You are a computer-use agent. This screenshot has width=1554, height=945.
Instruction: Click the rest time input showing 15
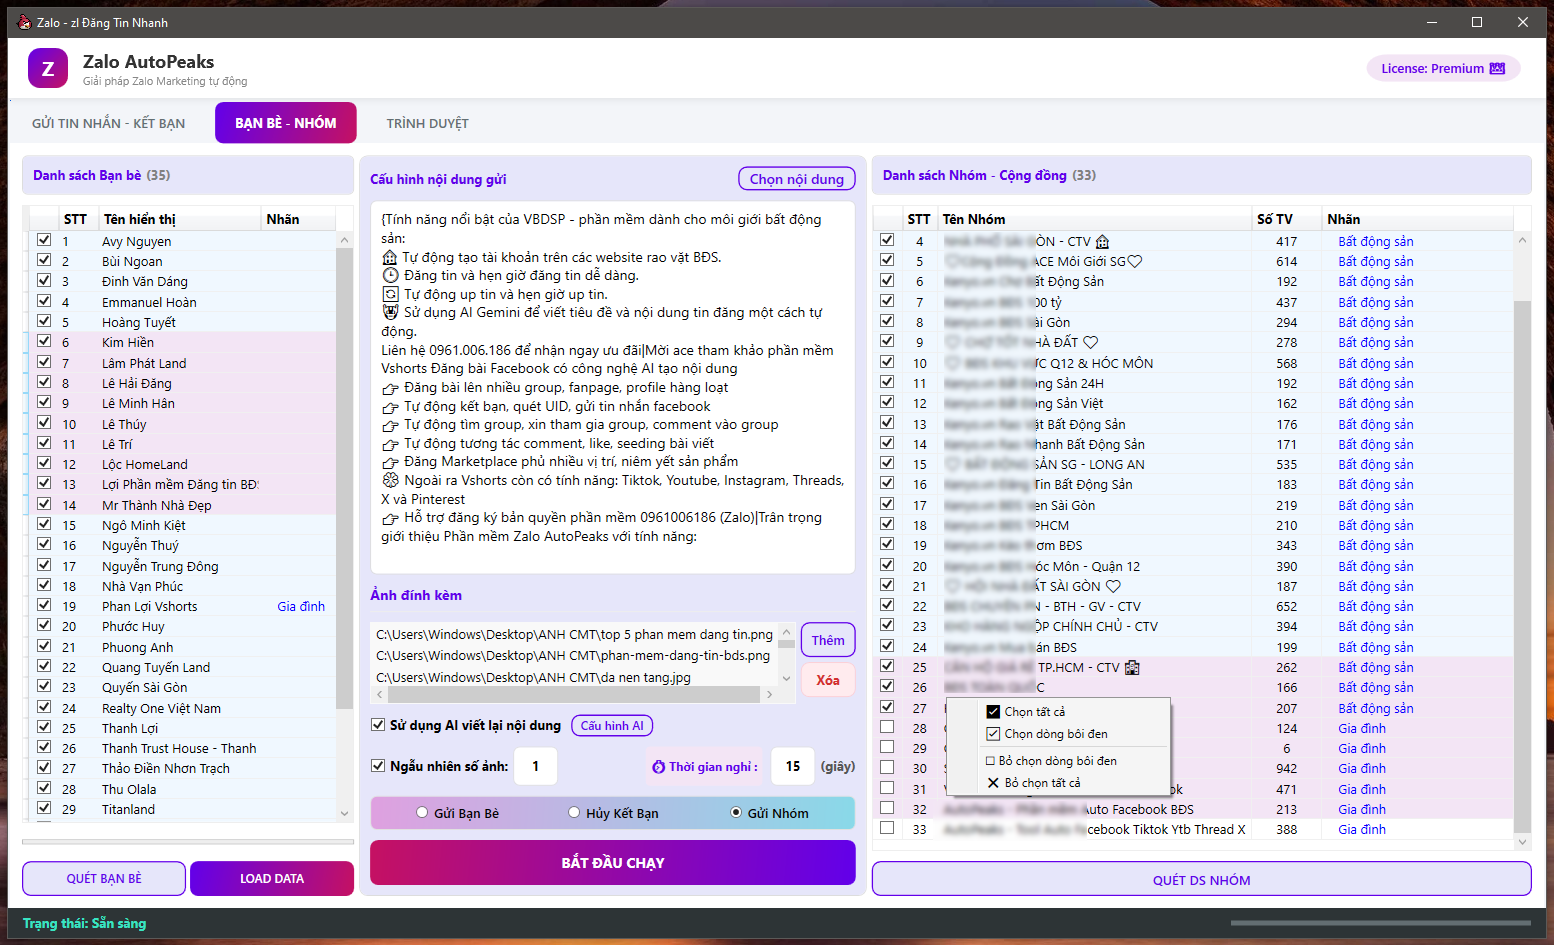tap(792, 766)
